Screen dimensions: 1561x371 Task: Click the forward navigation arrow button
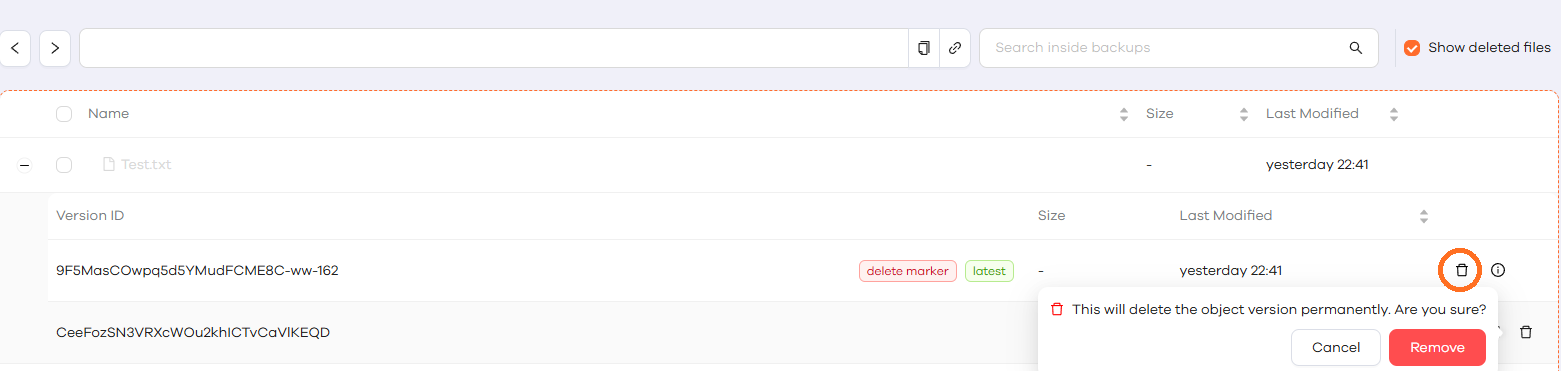(x=55, y=48)
